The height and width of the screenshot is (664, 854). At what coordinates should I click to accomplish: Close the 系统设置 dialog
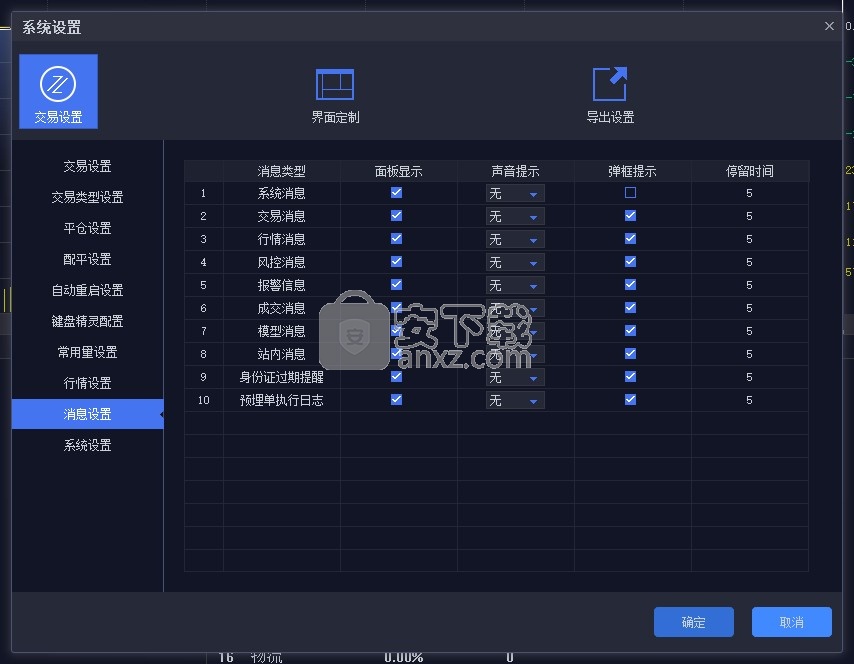(829, 26)
